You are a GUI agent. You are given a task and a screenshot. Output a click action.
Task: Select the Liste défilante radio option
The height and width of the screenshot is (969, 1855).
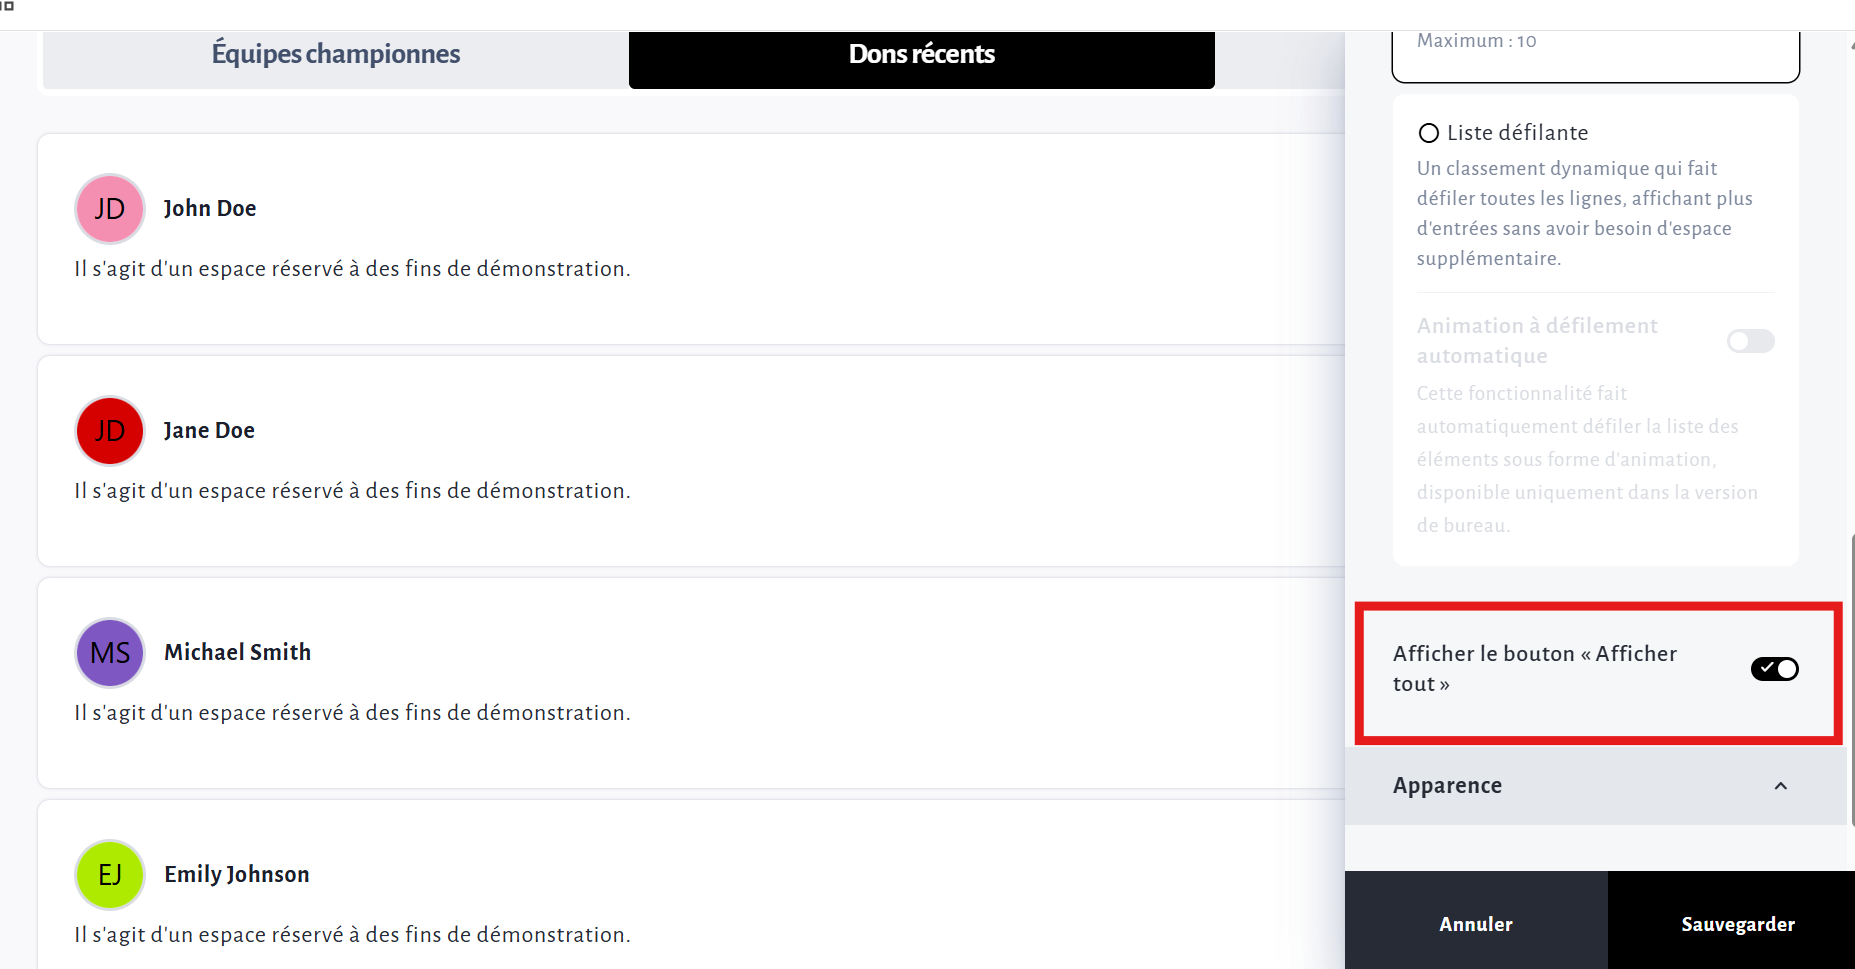click(x=1429, y=133)
